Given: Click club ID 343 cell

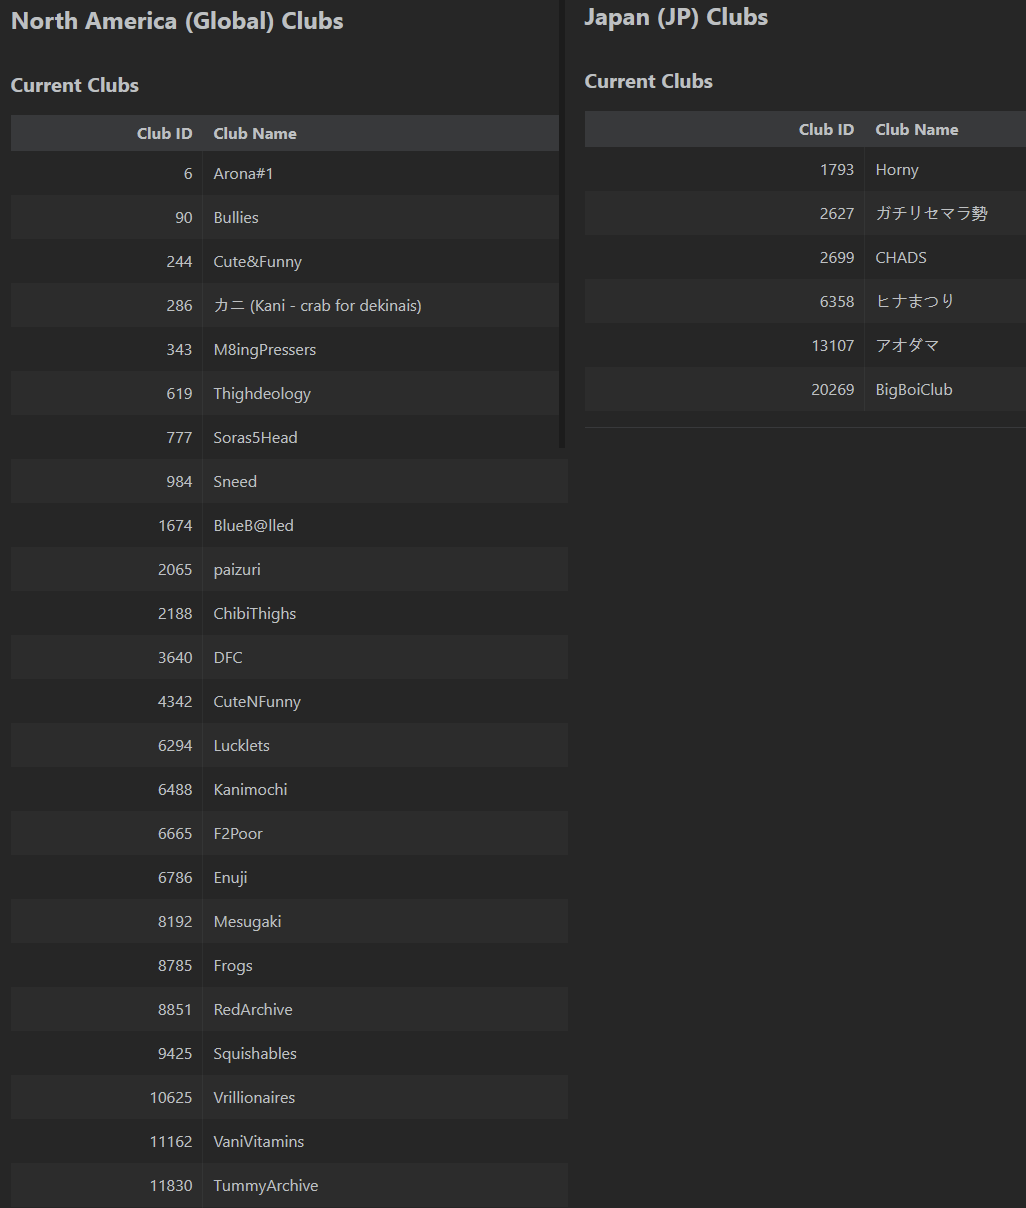Looking at the screenshot, I should (x=107, y=349).
